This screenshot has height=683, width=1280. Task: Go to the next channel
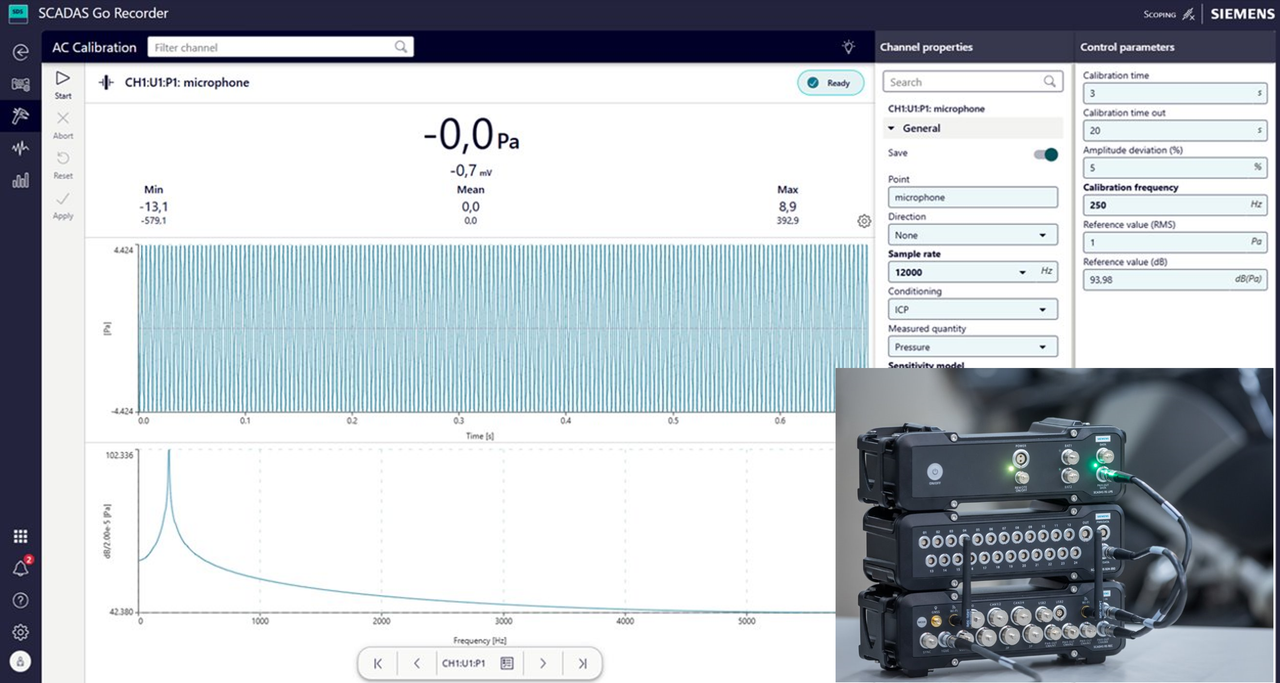coord(543,663)
